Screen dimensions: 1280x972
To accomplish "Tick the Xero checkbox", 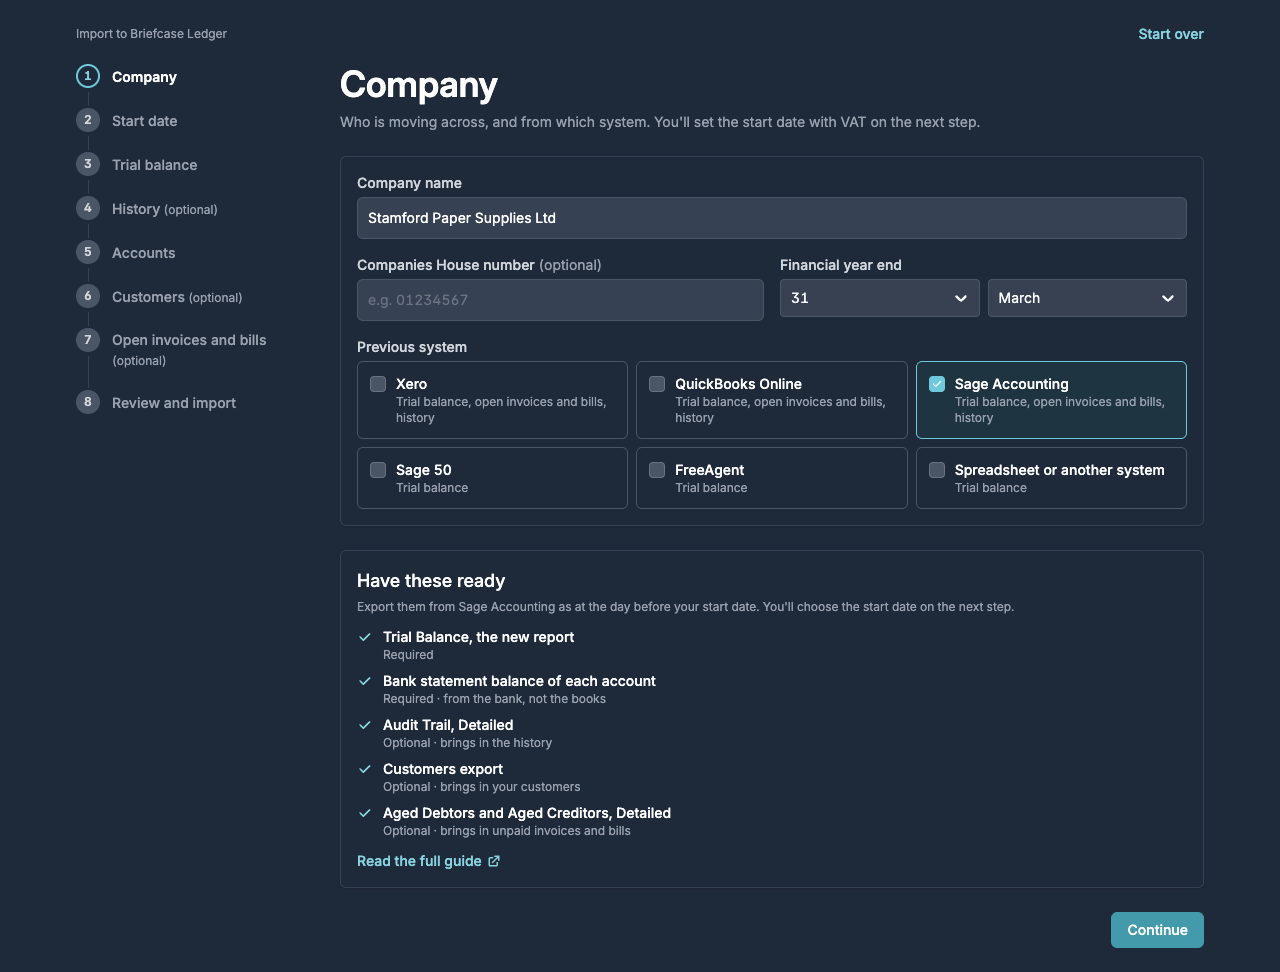I will (378, 384).
